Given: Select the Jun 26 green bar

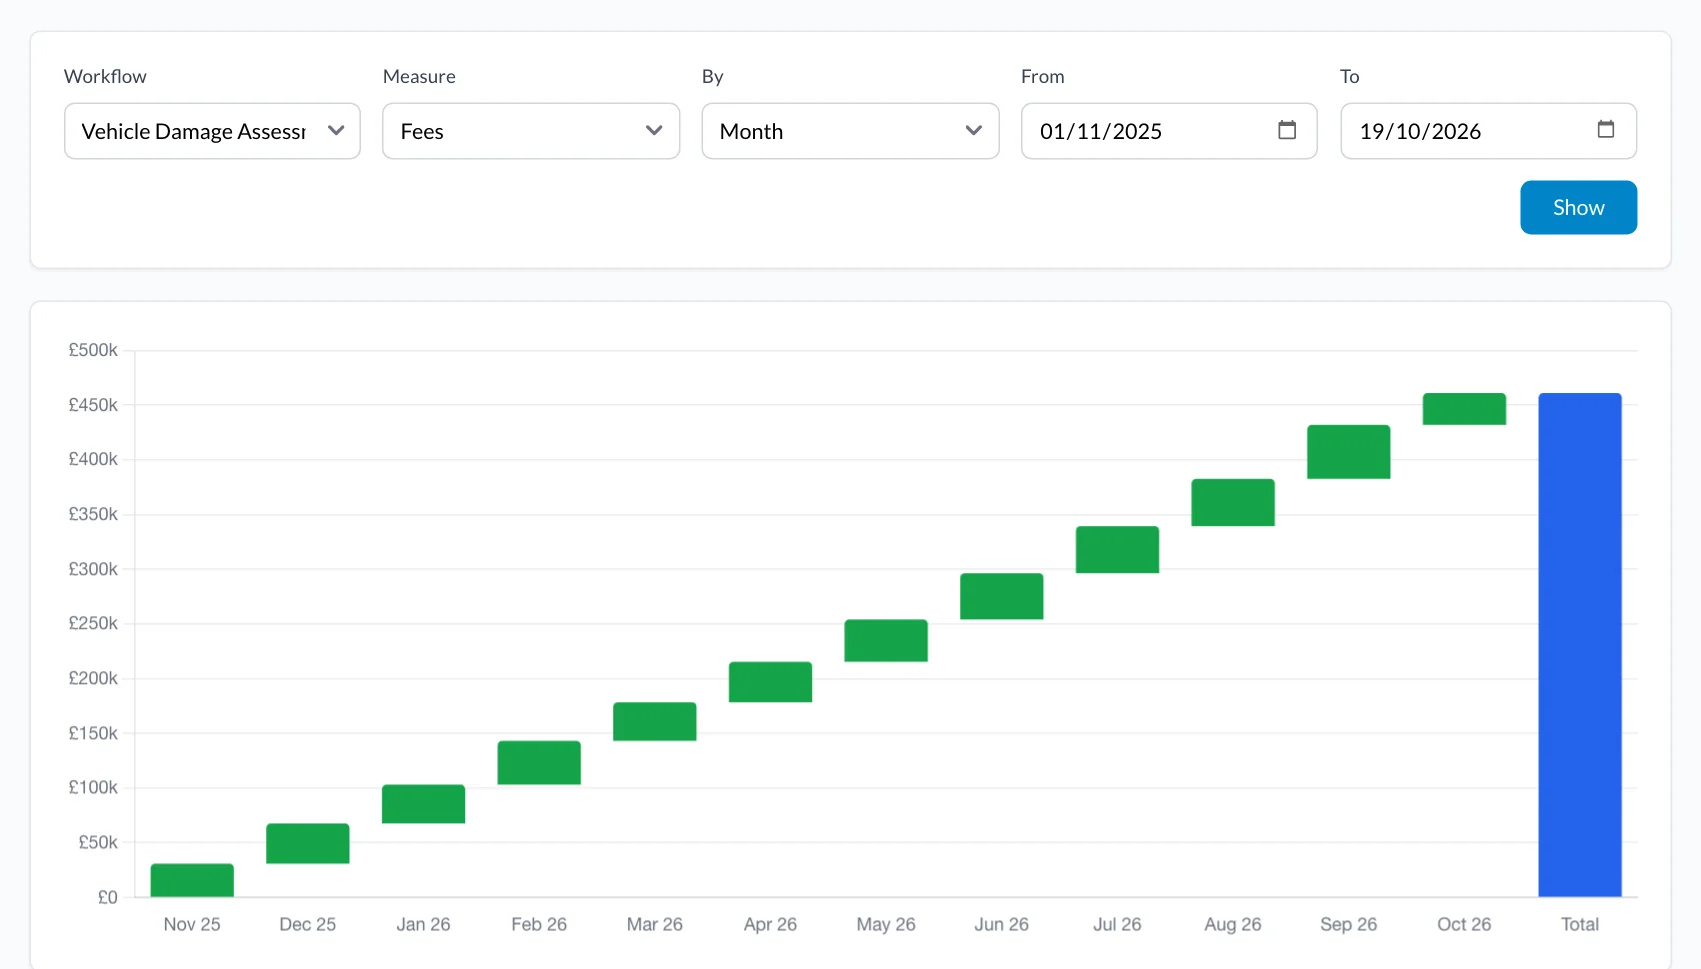Looking at the screenshot, I should [x=1002, y=597].
